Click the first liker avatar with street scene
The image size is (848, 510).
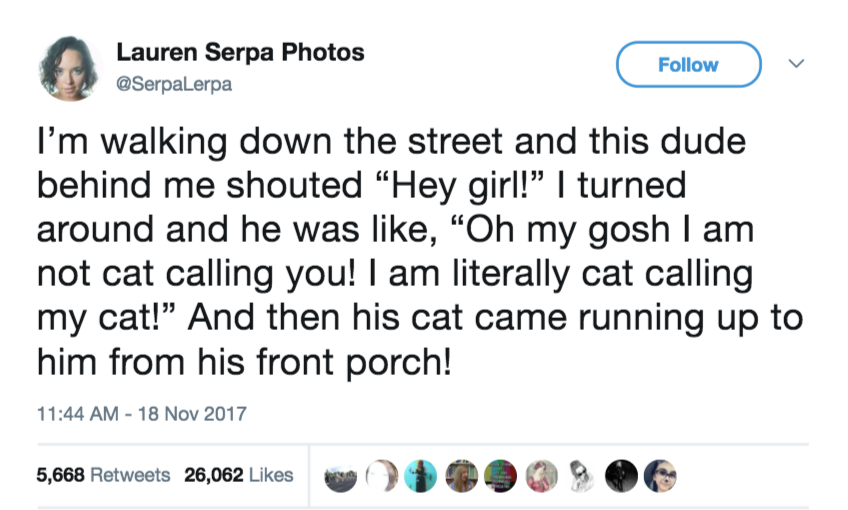[341, 475]
